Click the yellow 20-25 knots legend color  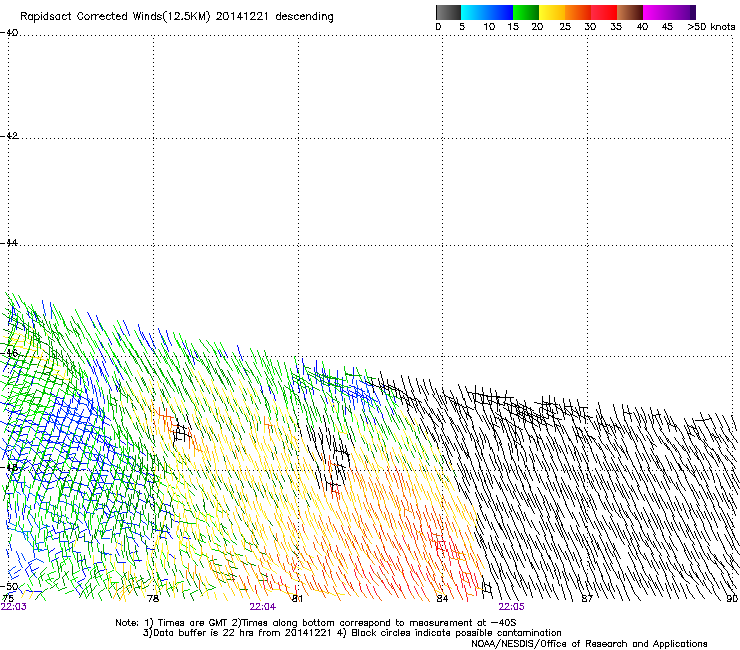(x=552, y=12)
